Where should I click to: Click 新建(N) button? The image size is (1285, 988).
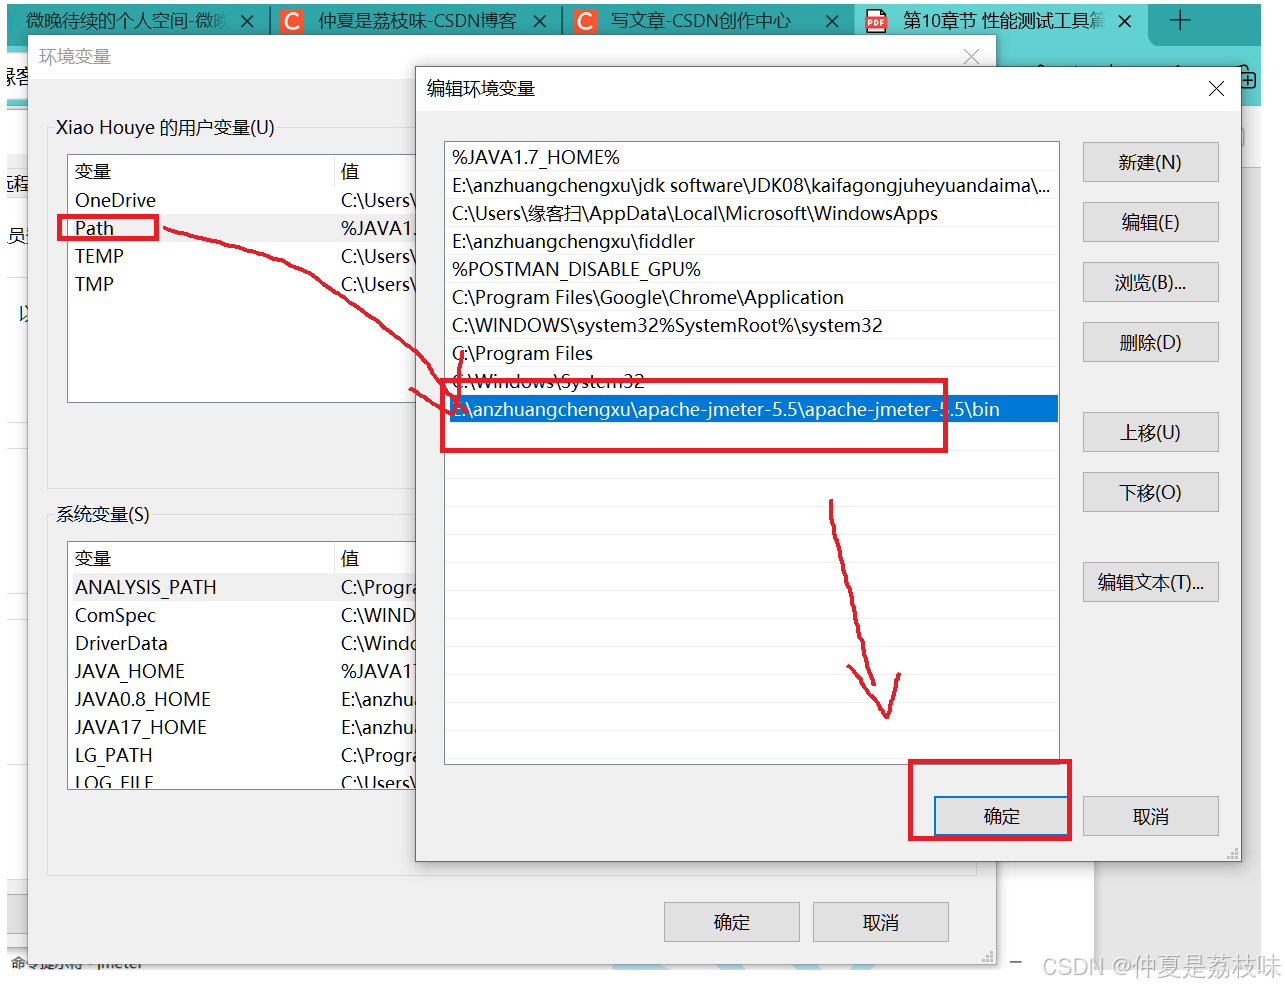[x=1150, y=162]
